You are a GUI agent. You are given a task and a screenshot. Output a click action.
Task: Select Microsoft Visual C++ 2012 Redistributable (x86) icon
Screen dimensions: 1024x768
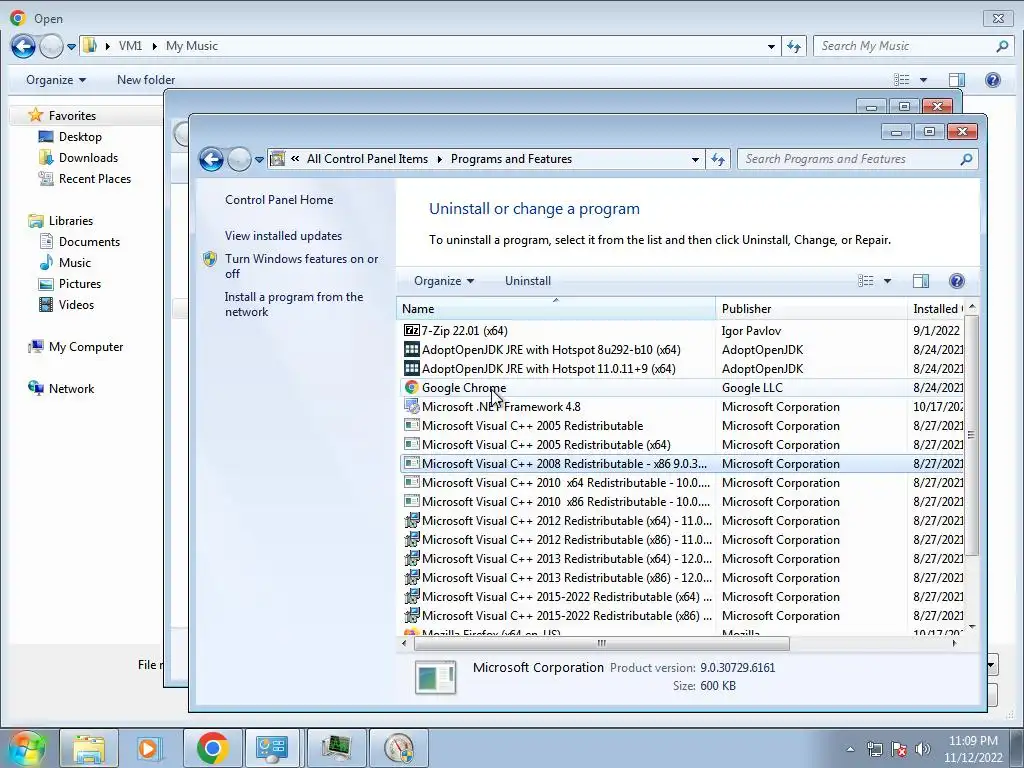pyautogui.click(x=411, y=539)
